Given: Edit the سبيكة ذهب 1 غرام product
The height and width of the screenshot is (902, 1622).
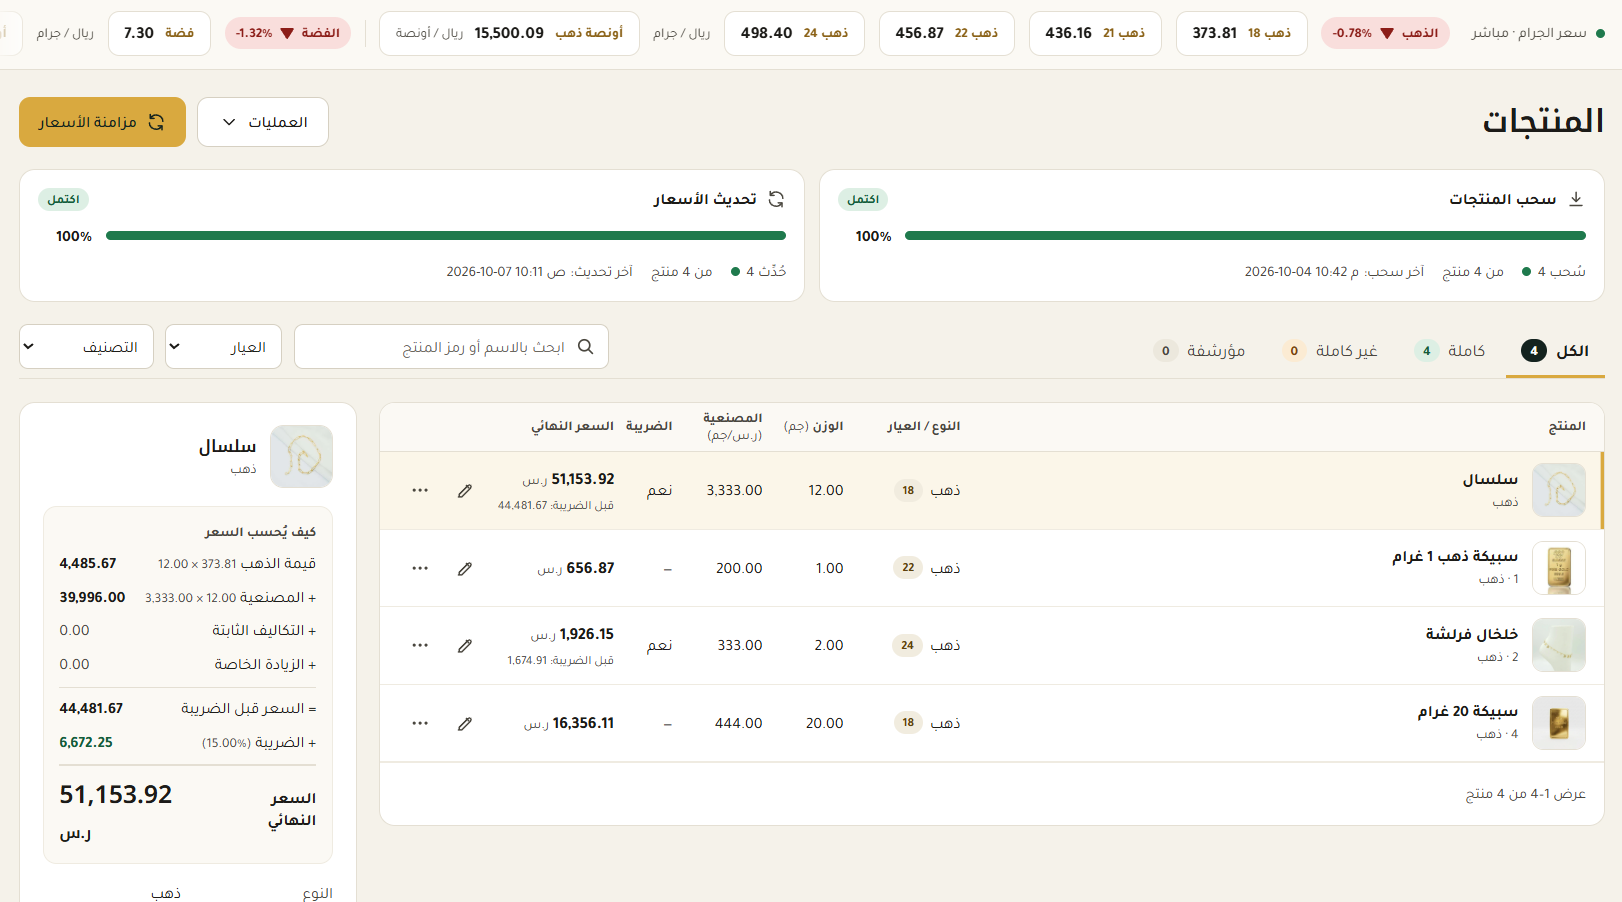Looking at the screenshot, I should [x=465, y=569].
